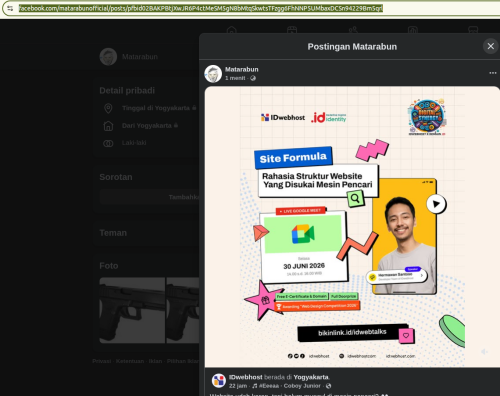This screenshot has height=396, width=500.
Task: Click the music note audio icon
Action: point(255,386)
